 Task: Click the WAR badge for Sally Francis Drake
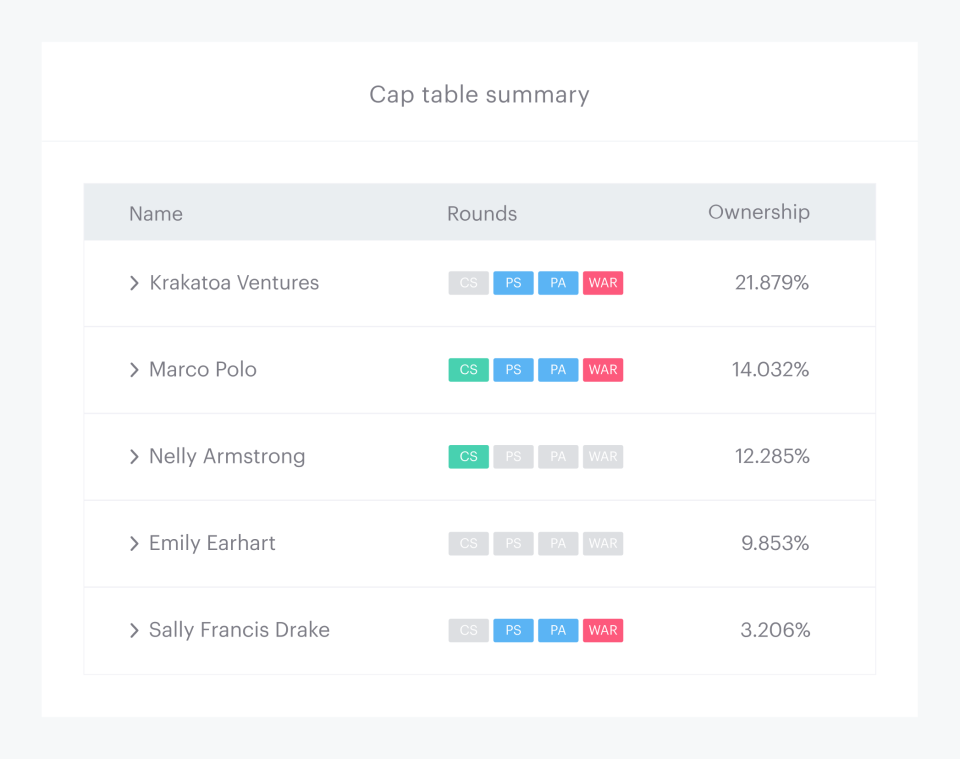pos(602,630)
